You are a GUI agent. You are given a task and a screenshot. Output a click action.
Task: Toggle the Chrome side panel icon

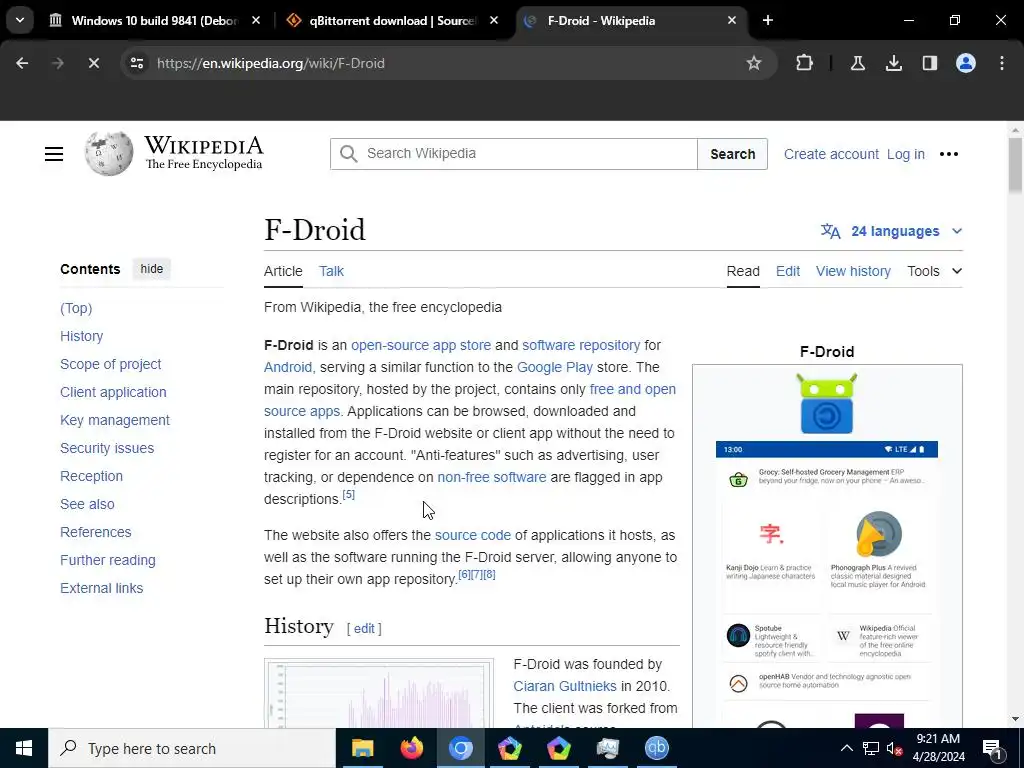pos(929,63)
